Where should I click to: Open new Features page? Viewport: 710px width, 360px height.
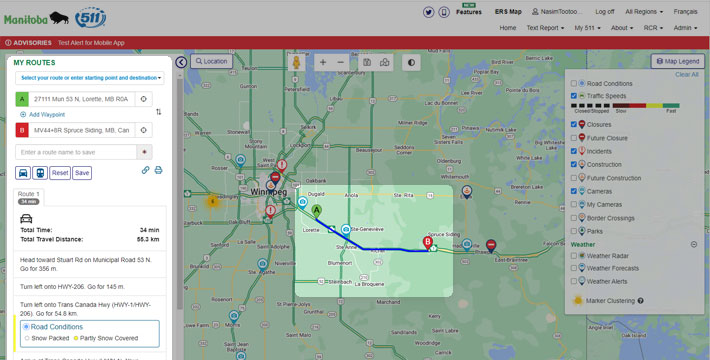point(469,12)
